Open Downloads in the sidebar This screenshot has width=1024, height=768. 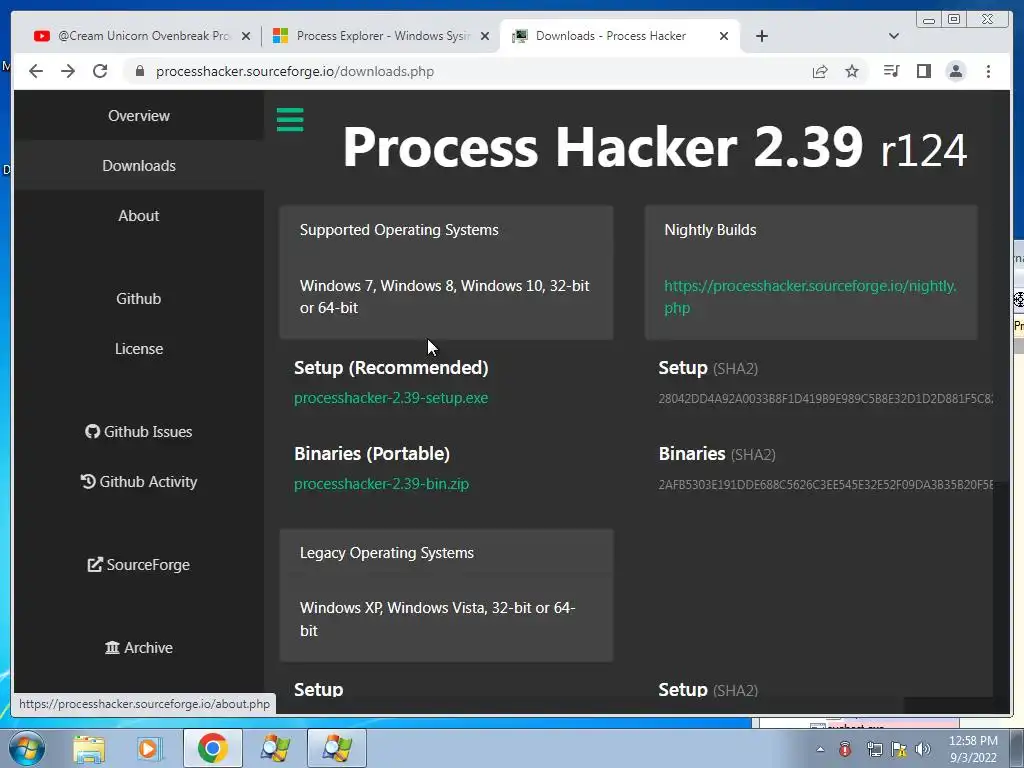click(139, 166)
